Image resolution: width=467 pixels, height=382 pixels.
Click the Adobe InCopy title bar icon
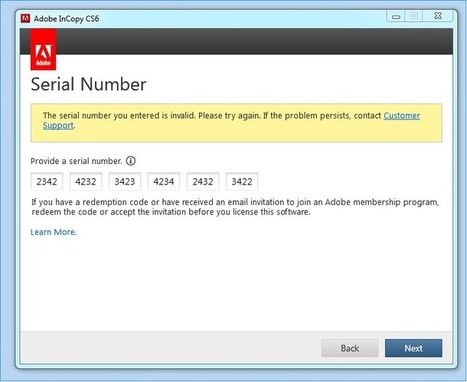(x=25, y=18)
